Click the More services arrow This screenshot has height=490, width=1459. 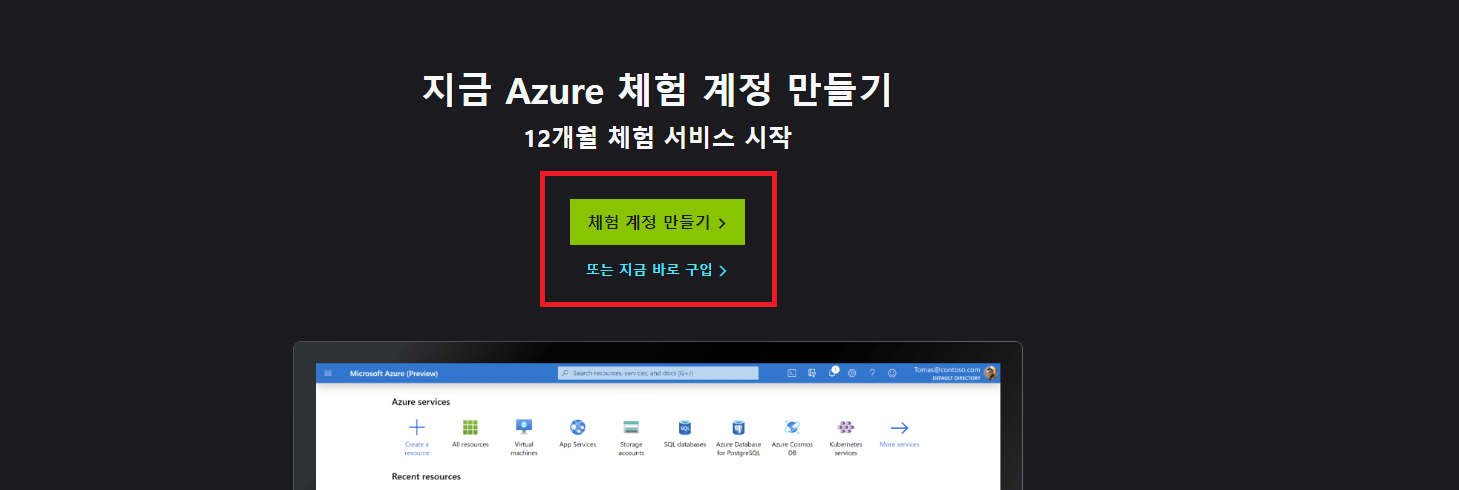click(899, 427)
